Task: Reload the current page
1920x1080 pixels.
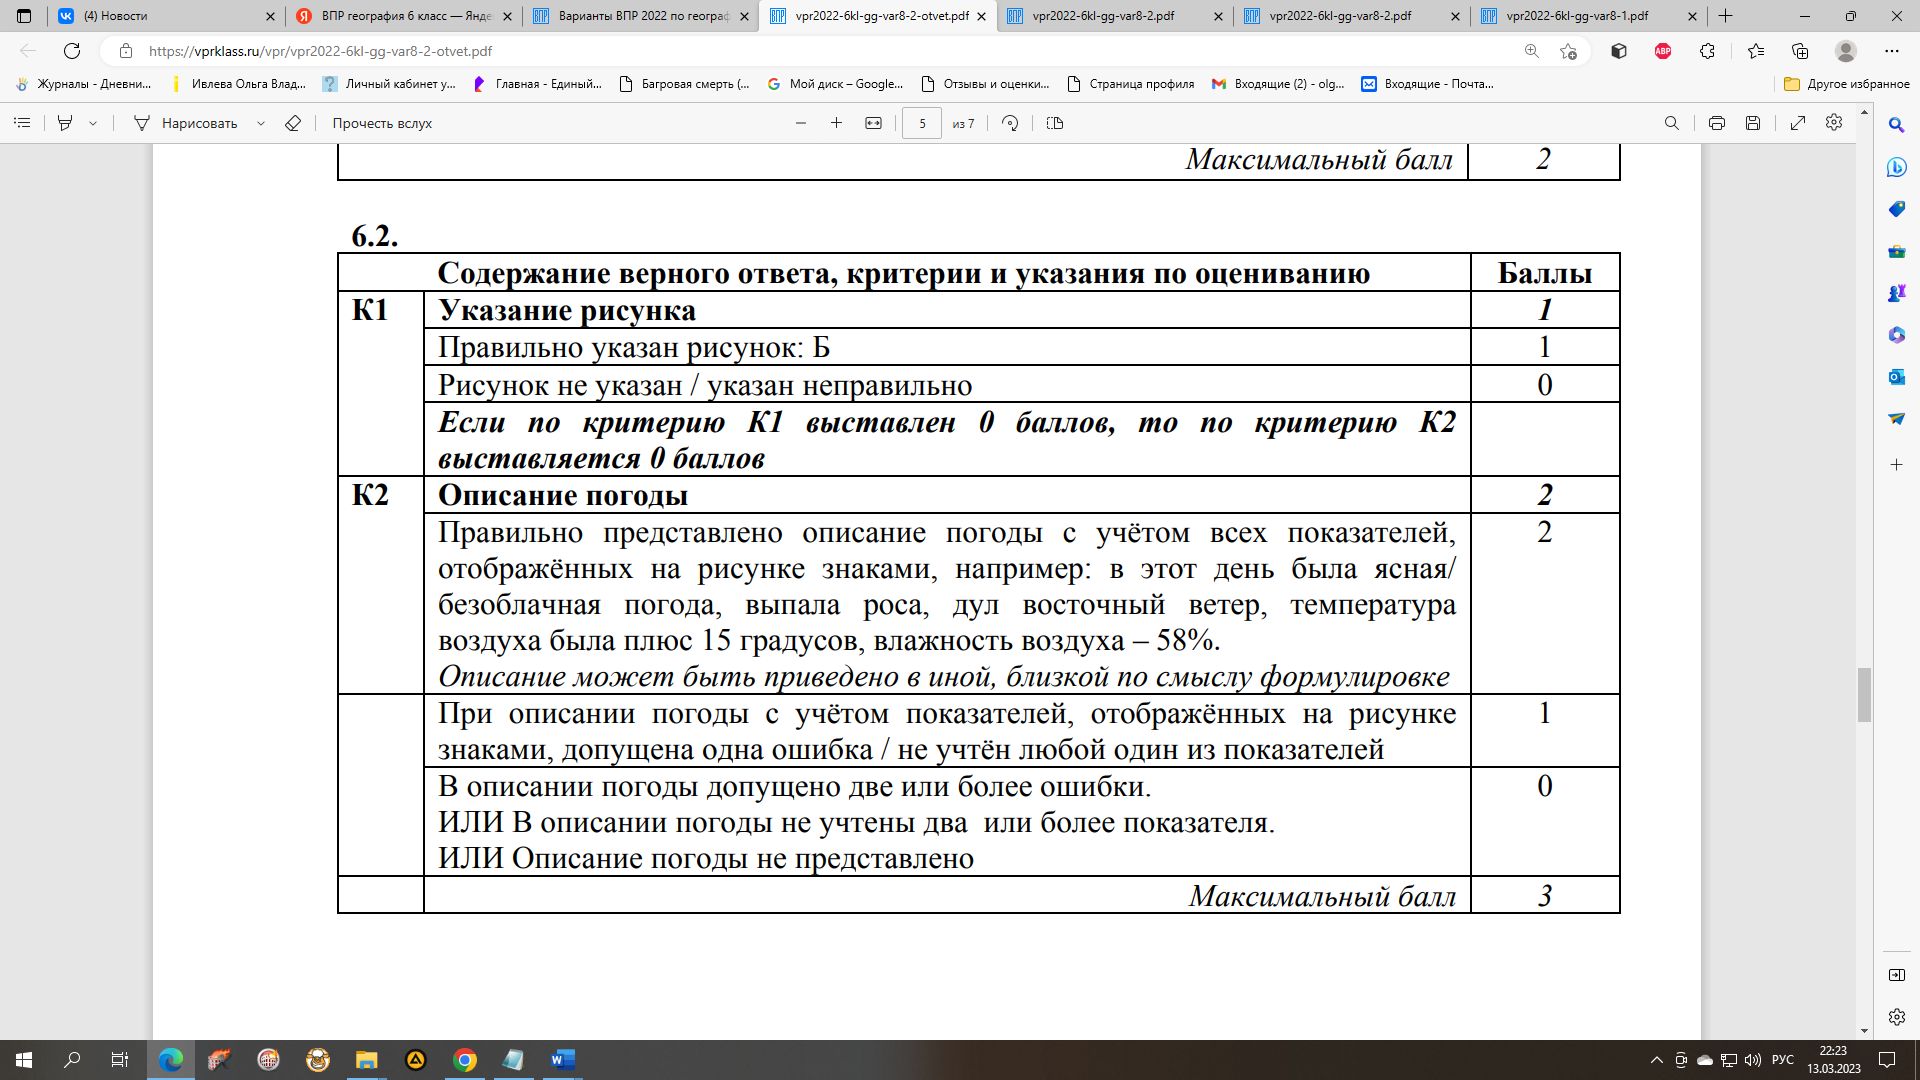Action: pyautogui.click(x=72, y=51)
